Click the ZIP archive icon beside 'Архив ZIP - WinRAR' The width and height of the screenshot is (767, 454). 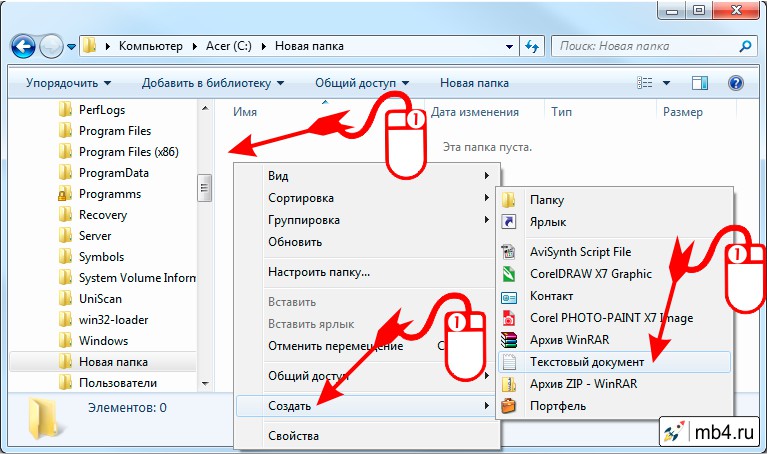(509, 384)
